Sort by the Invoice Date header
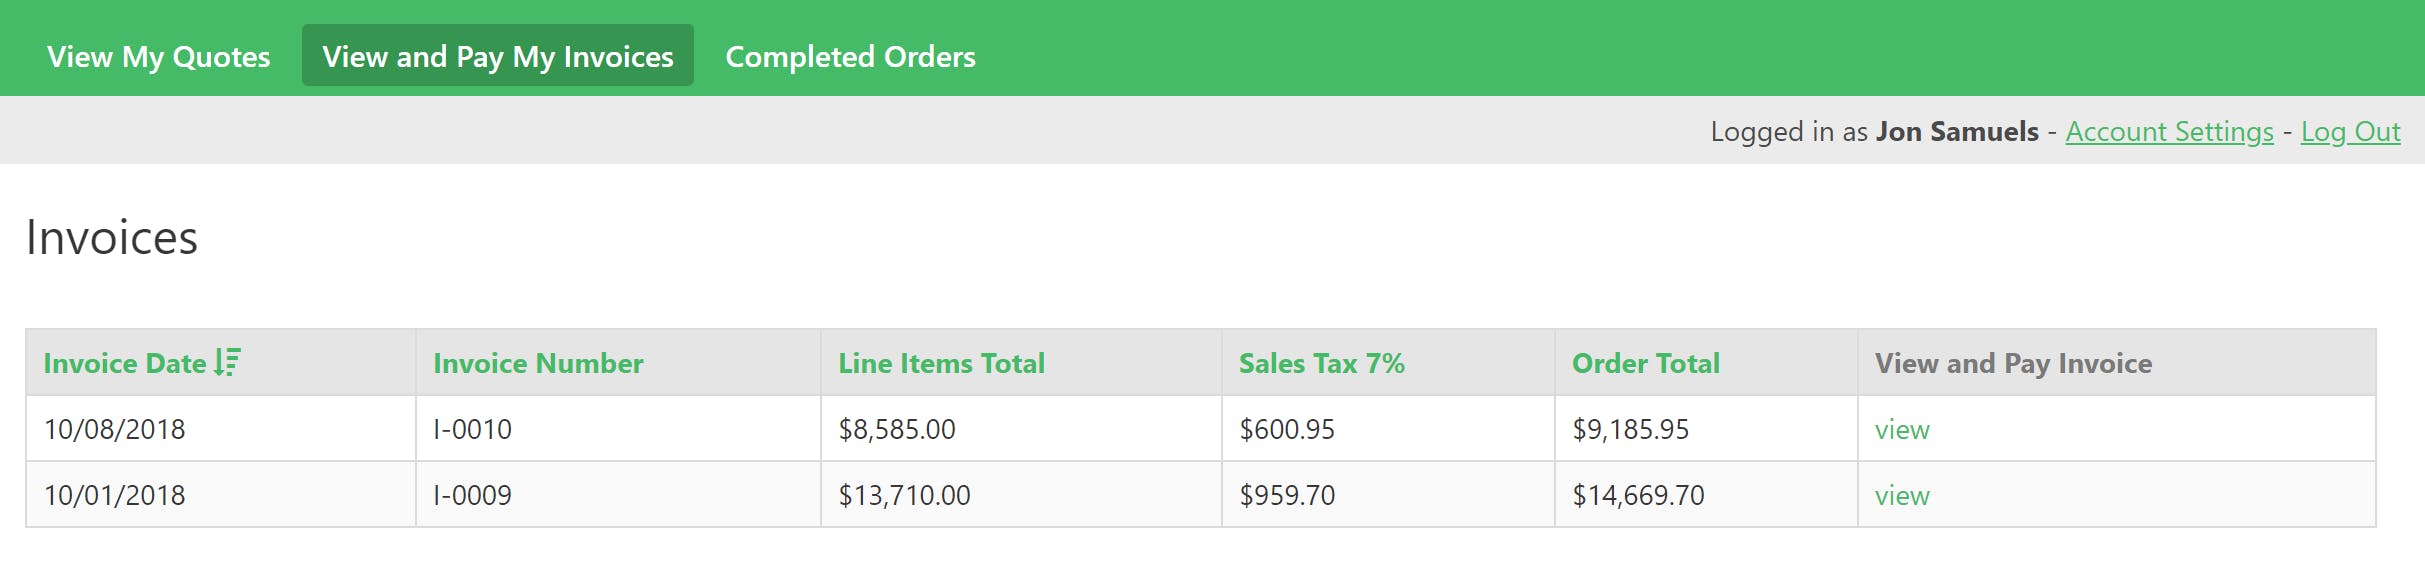Screen dimensions: 2425x587 pos(125,363)
